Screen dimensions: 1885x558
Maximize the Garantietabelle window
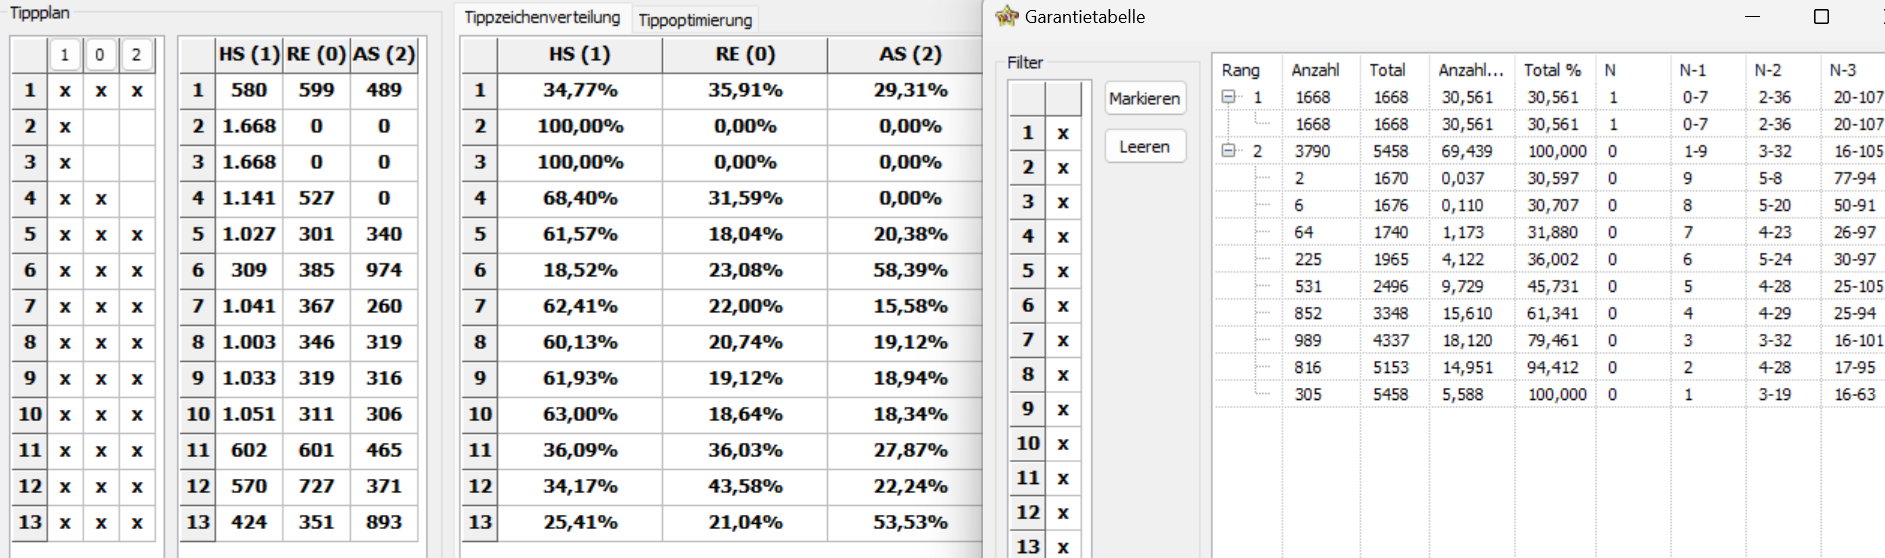(1821, 16)
